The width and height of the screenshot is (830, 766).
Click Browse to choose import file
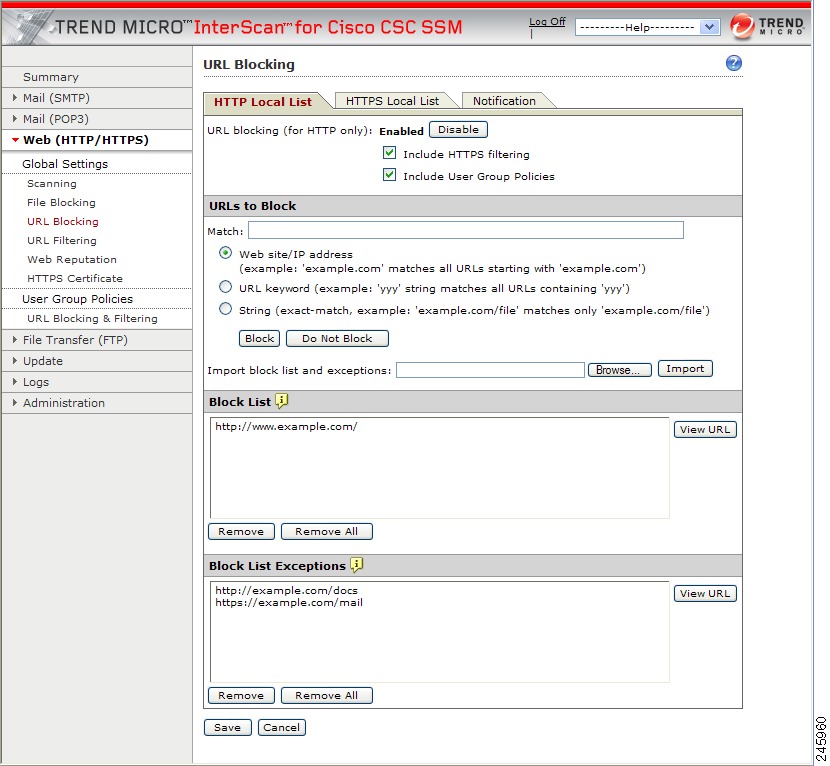pos(619,370)
